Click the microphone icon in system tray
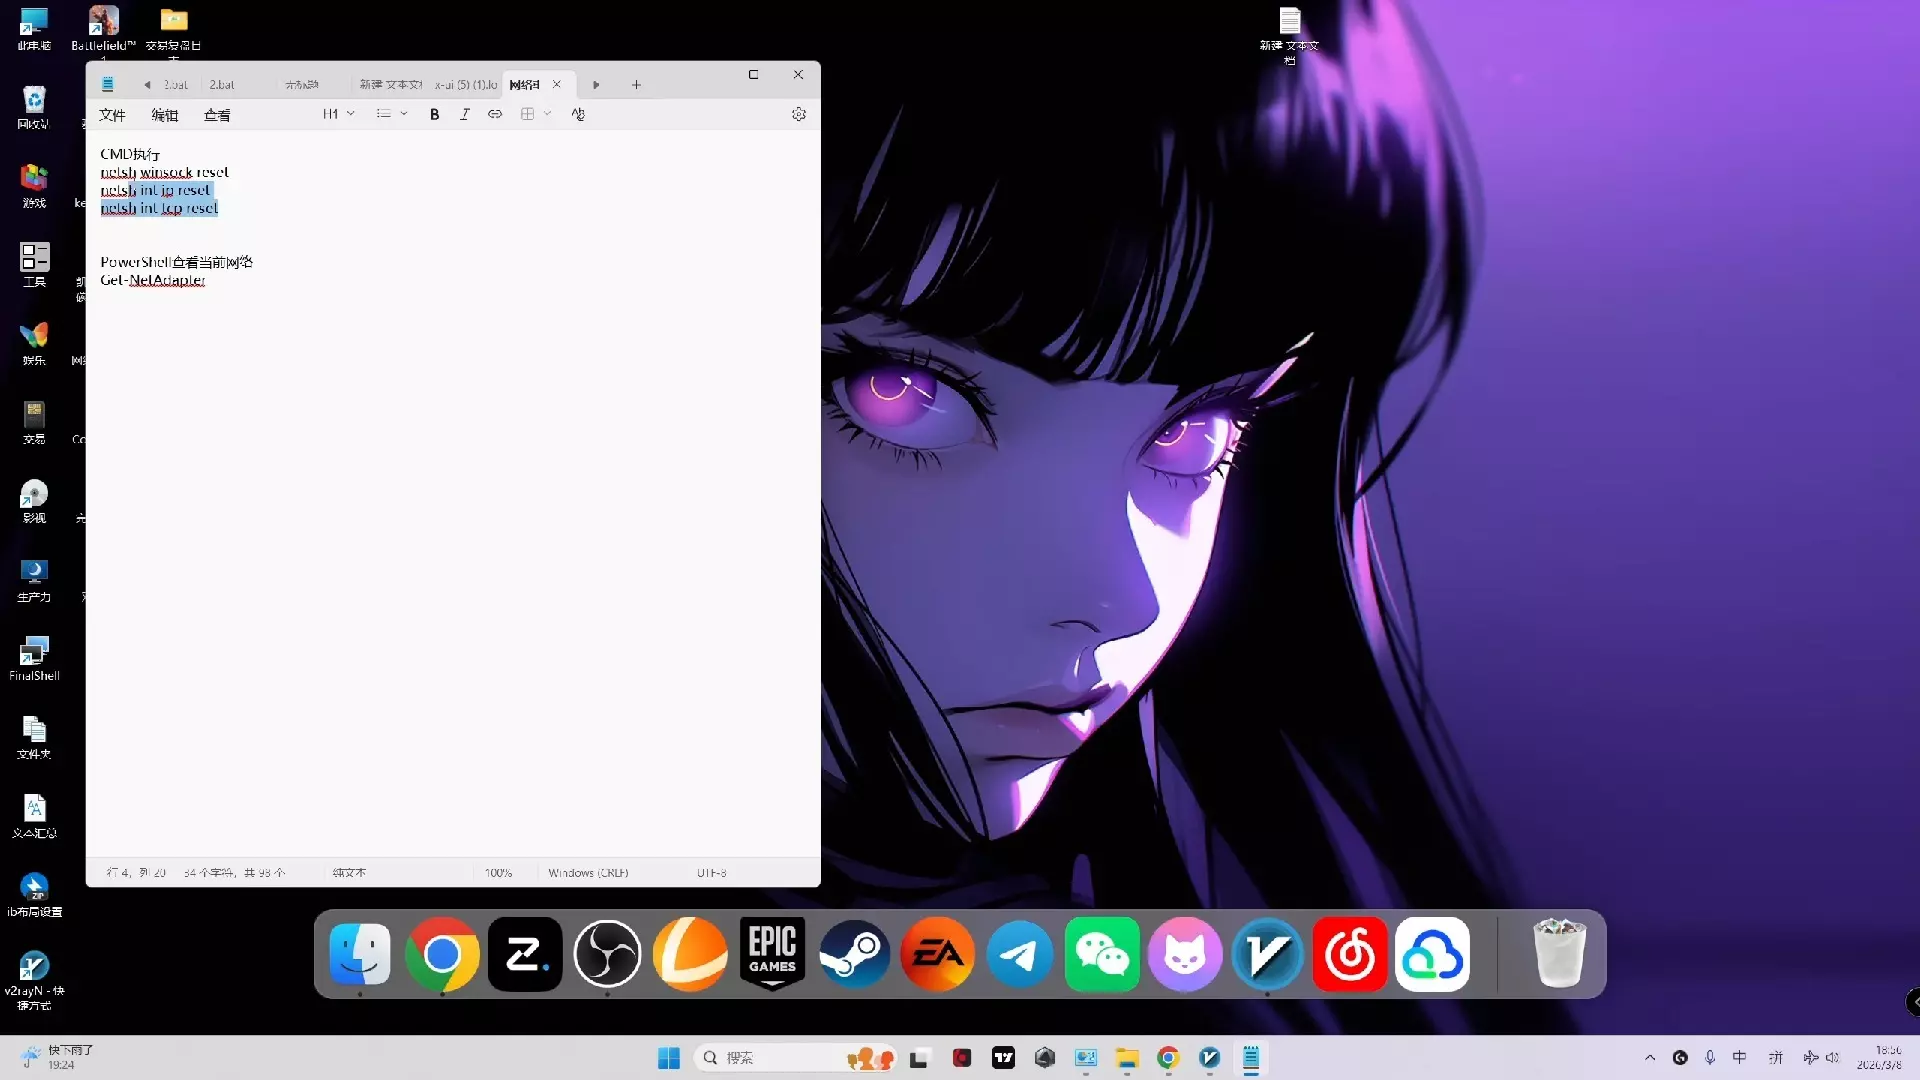The height and width of the screenshot is (1080, 1920). point(1710,1058)
